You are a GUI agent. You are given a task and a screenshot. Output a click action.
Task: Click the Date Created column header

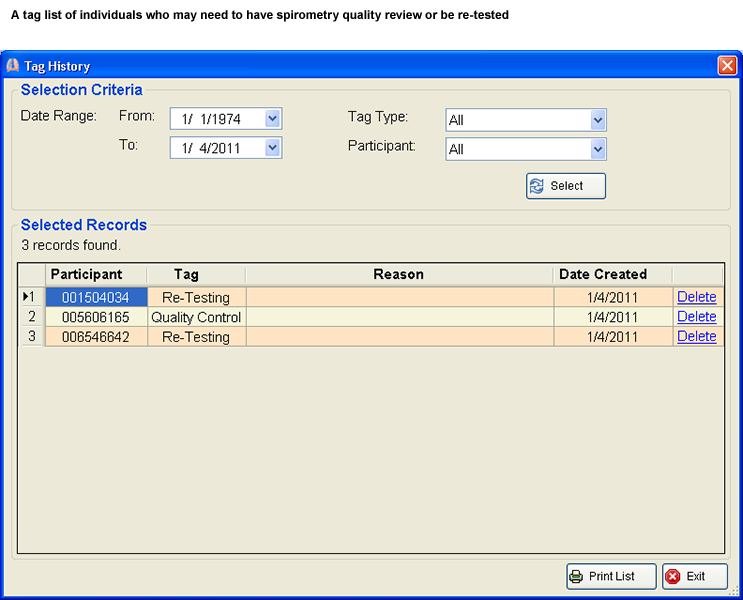pyautogui.click(x=603, y=274)
